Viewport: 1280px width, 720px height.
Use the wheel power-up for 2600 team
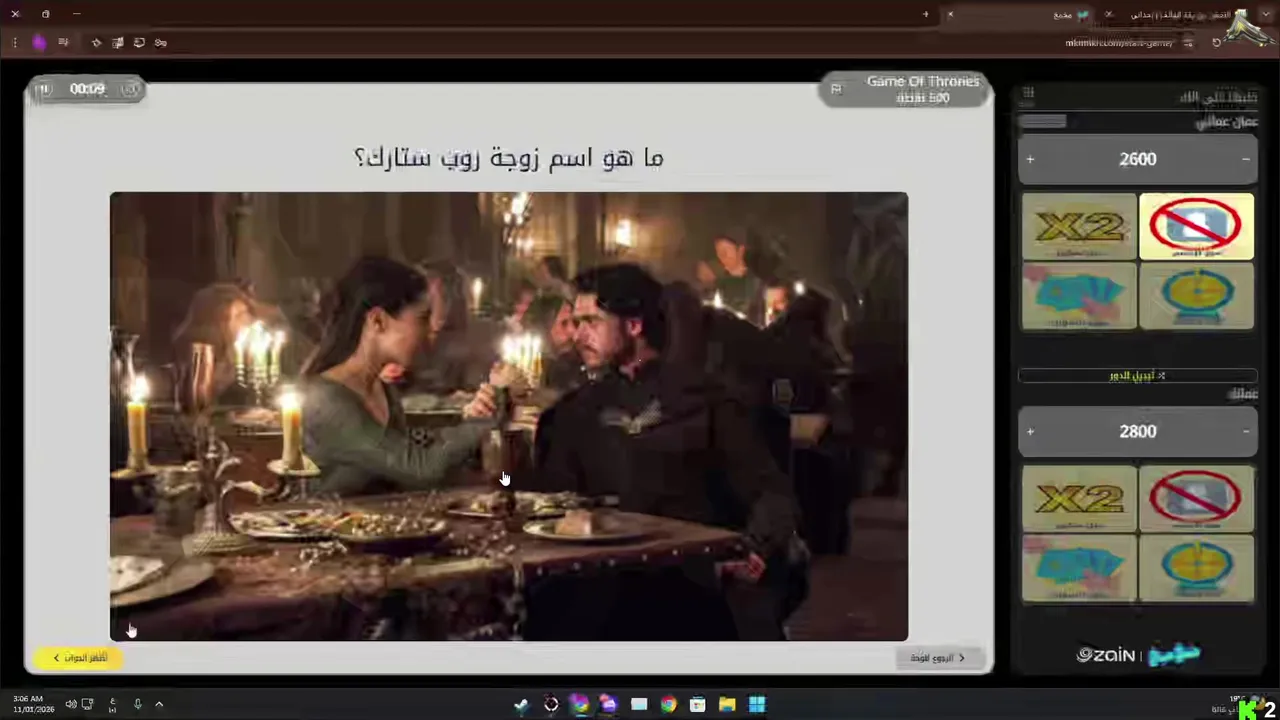(1196, 296)
